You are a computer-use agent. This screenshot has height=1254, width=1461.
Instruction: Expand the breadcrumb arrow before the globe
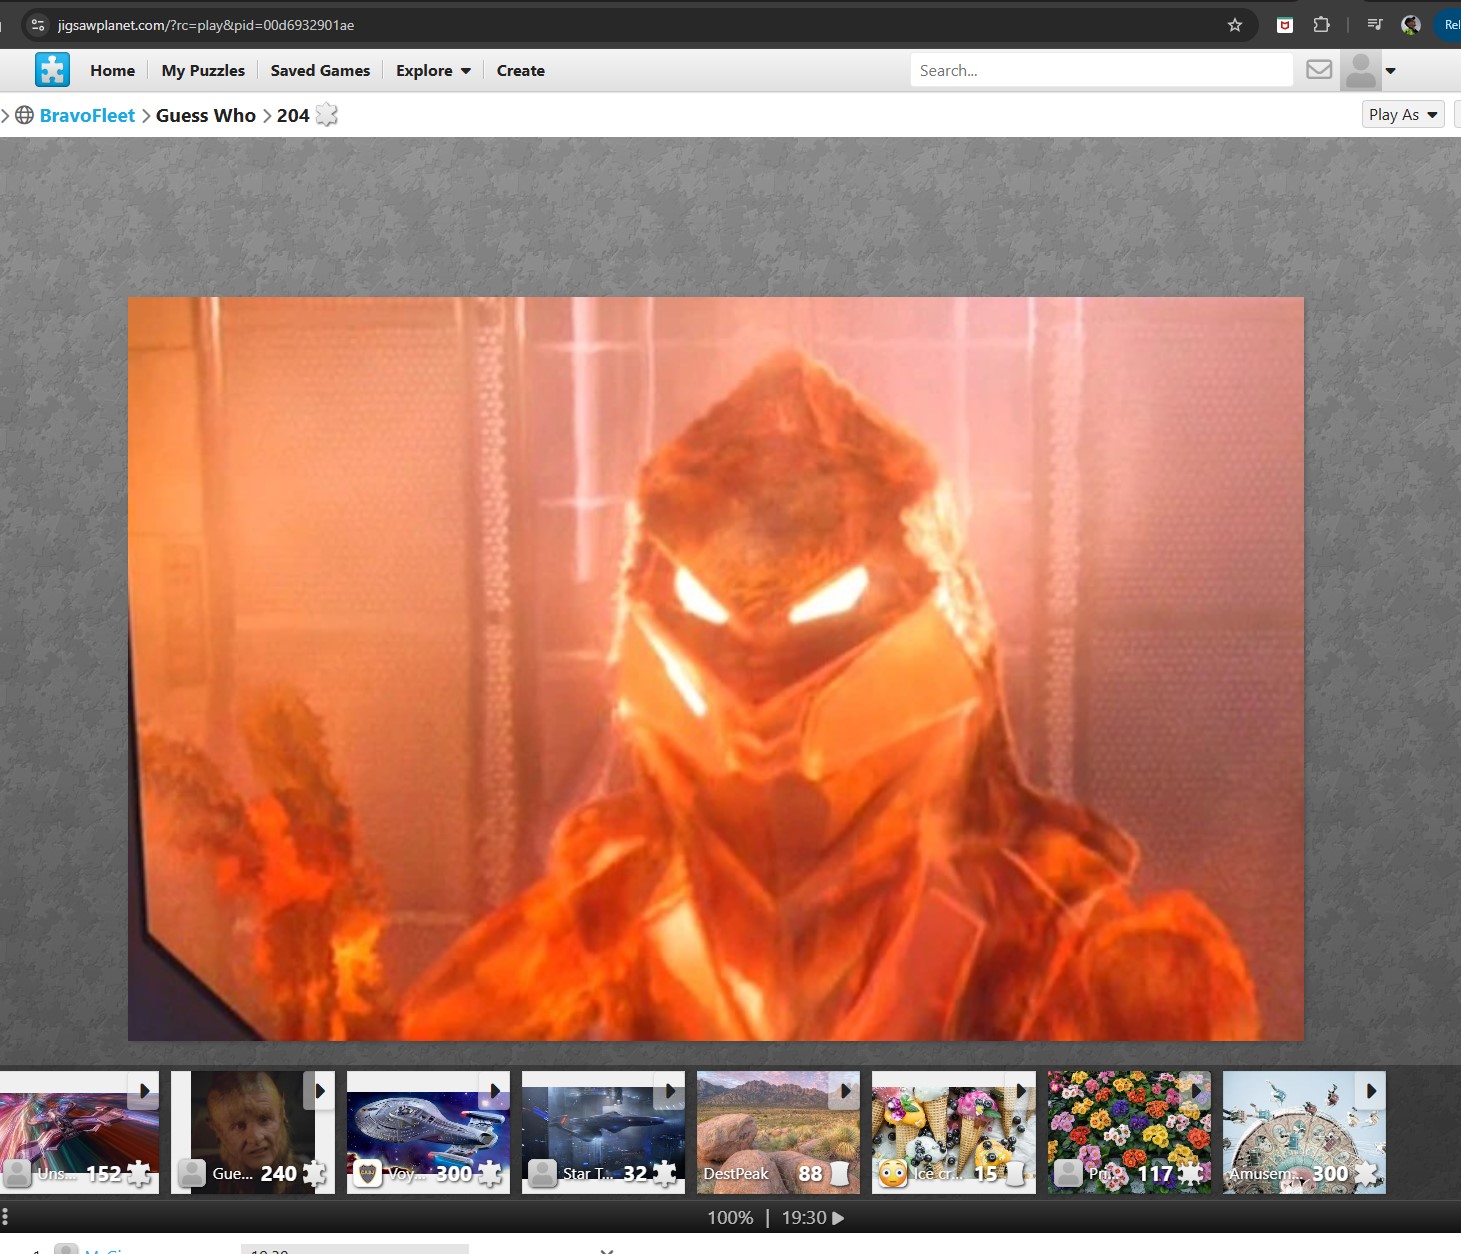tap(5, 115)
